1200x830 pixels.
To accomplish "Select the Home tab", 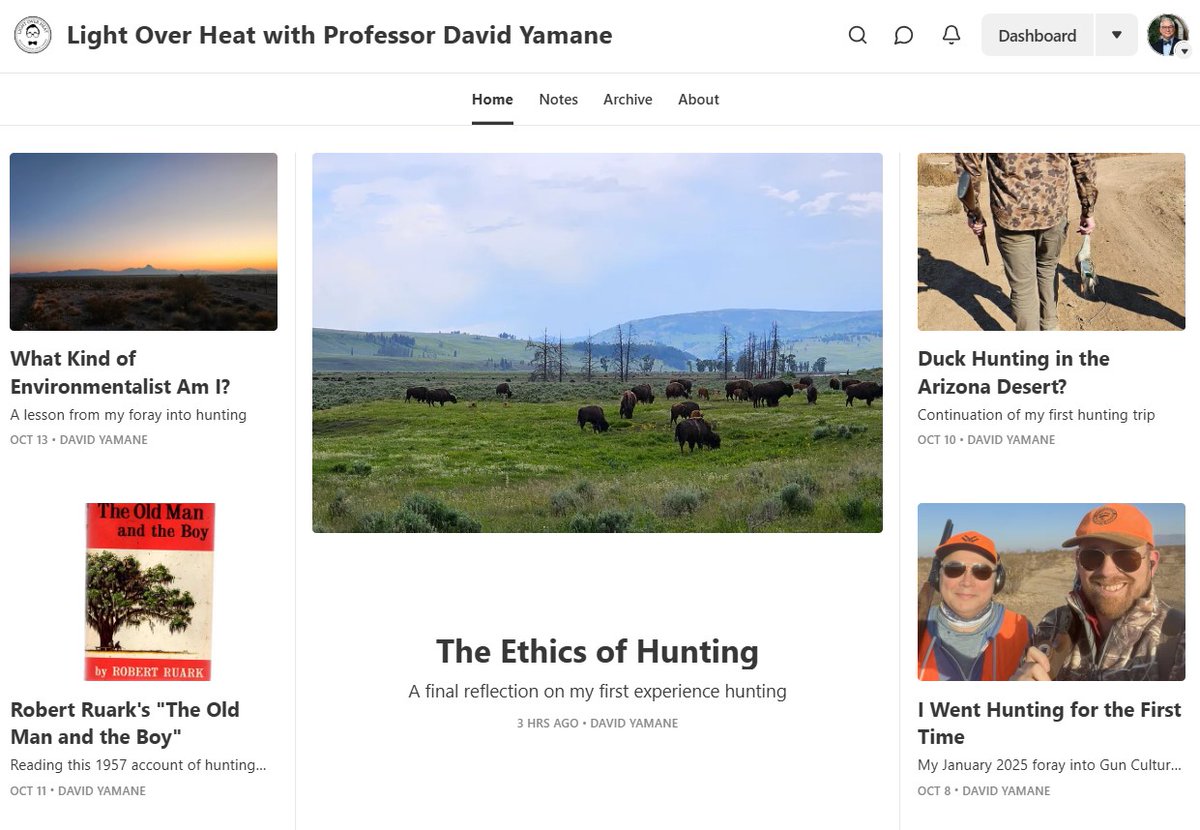I will (x=492, y=99).
